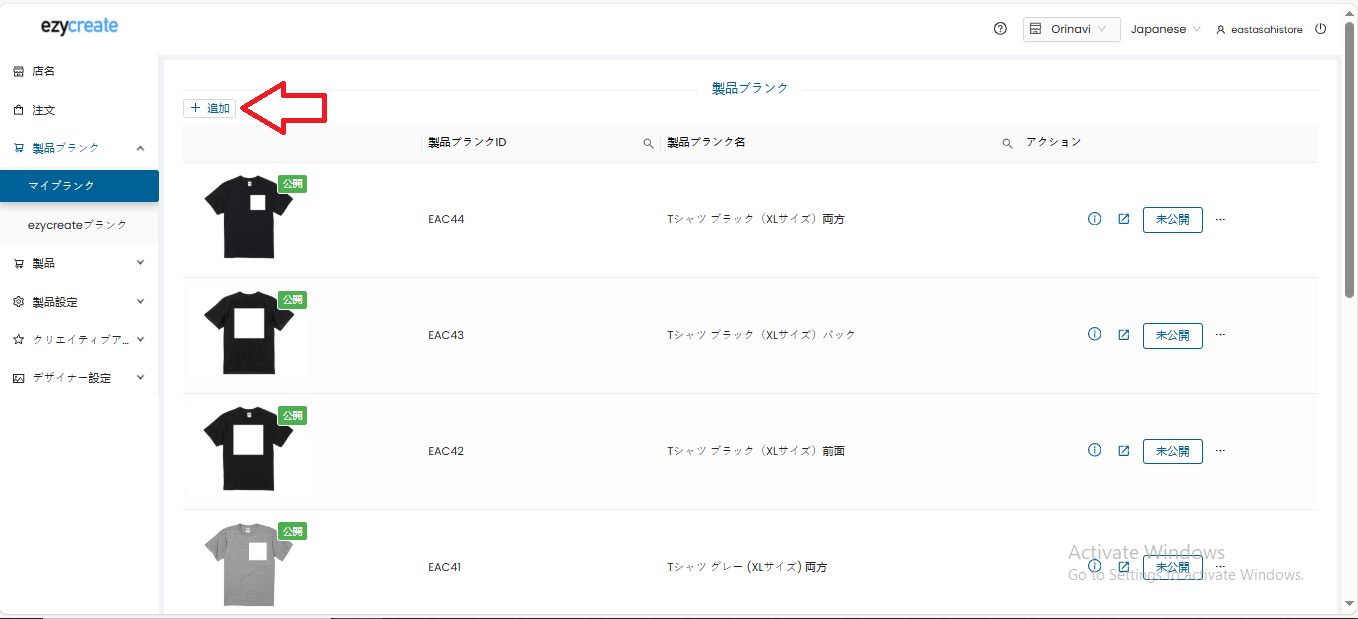1358x619 pixels.
Task: Click the help question mark icon
Action: (1000, 29)
